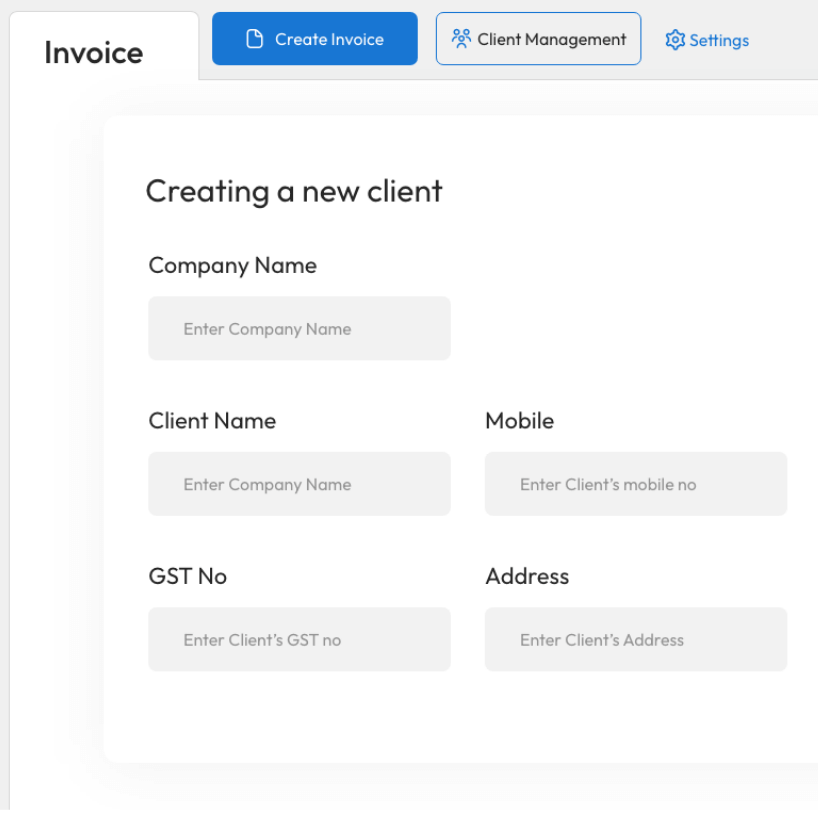818x818 pixels.
Task: Click the Address input field
Action: (635, 639)
